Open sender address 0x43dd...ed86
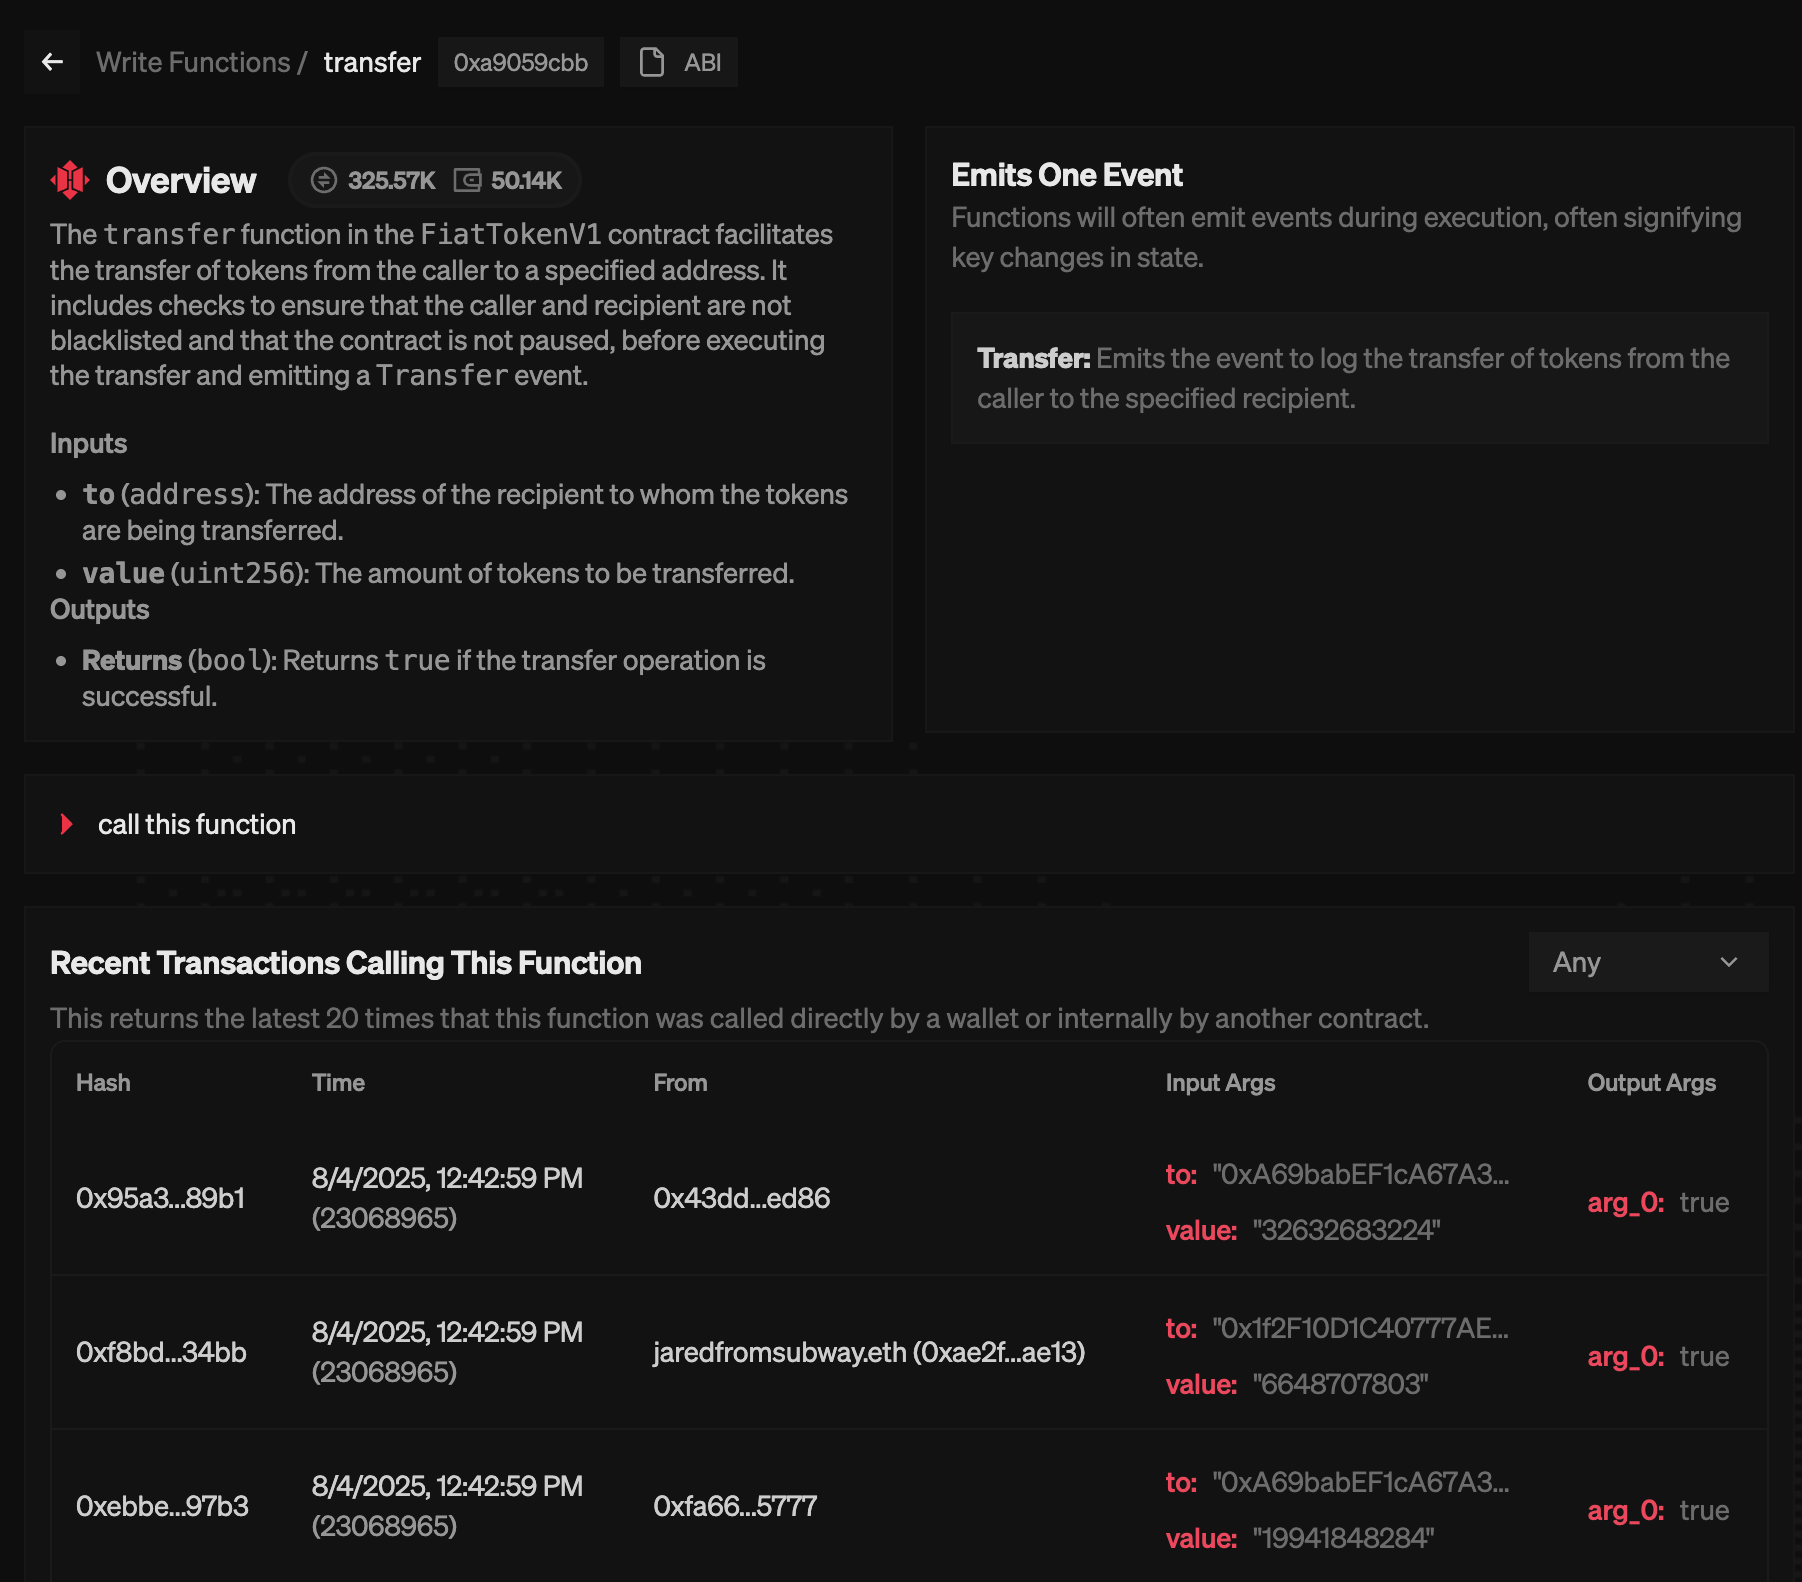Image resolution: width=1802 pixels, height=1582 pixels. [x=742, y=1199]
